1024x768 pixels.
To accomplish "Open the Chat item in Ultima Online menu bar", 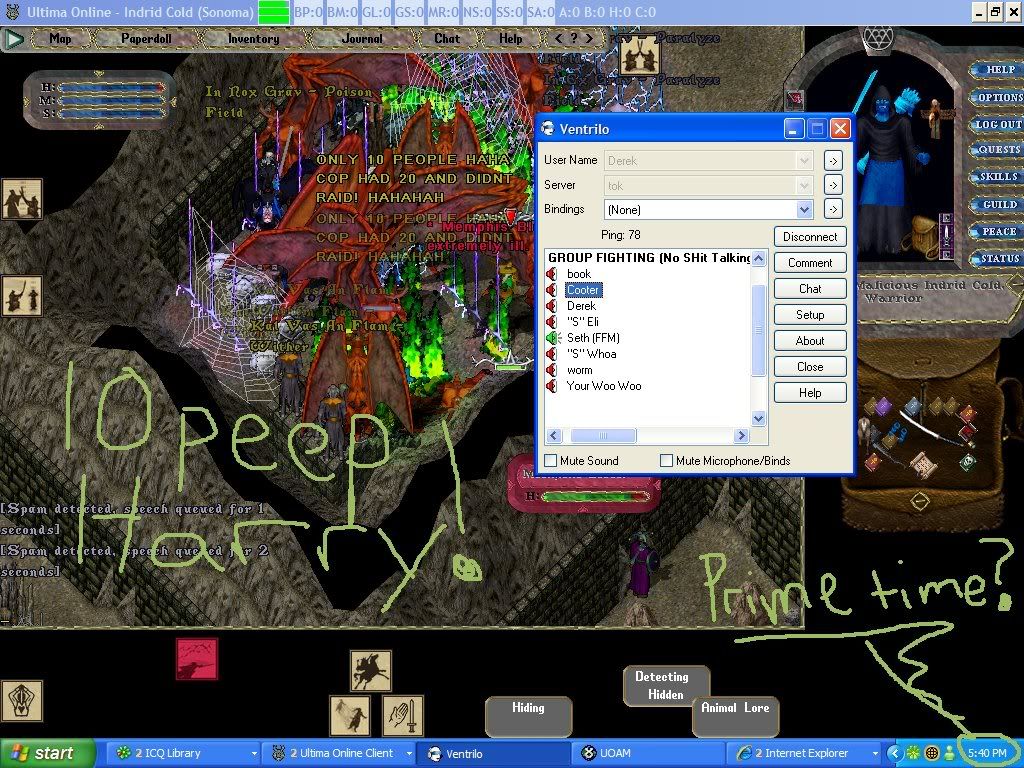I will pyautogui.click(x=447, y=39).
